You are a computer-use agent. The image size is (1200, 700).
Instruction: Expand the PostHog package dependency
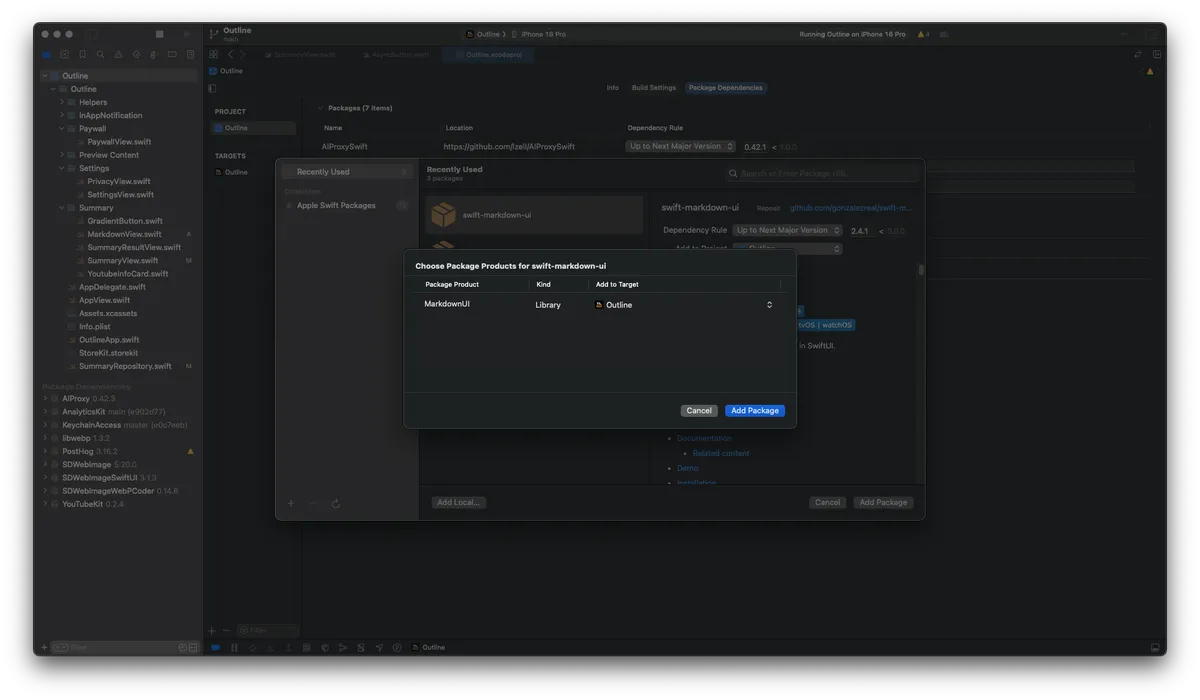coord(44,451)
